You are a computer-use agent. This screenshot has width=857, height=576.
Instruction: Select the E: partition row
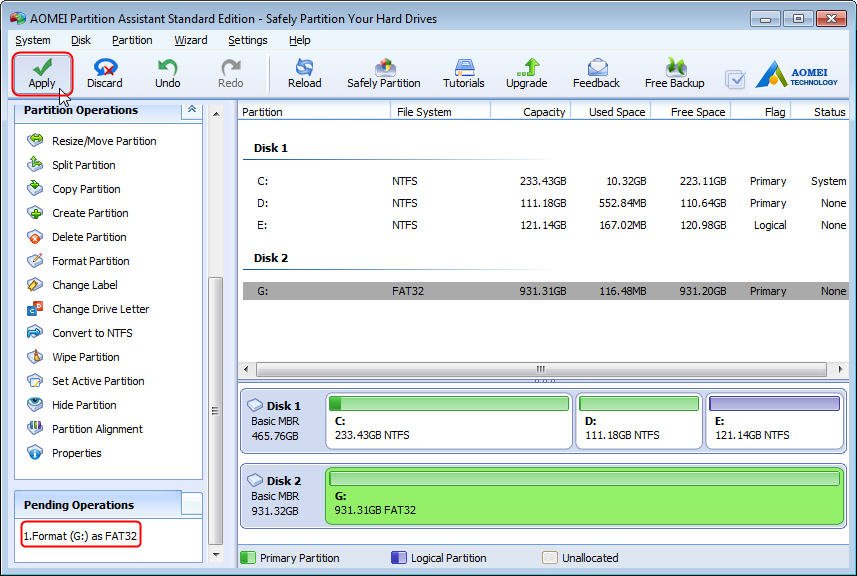(544, 225)
